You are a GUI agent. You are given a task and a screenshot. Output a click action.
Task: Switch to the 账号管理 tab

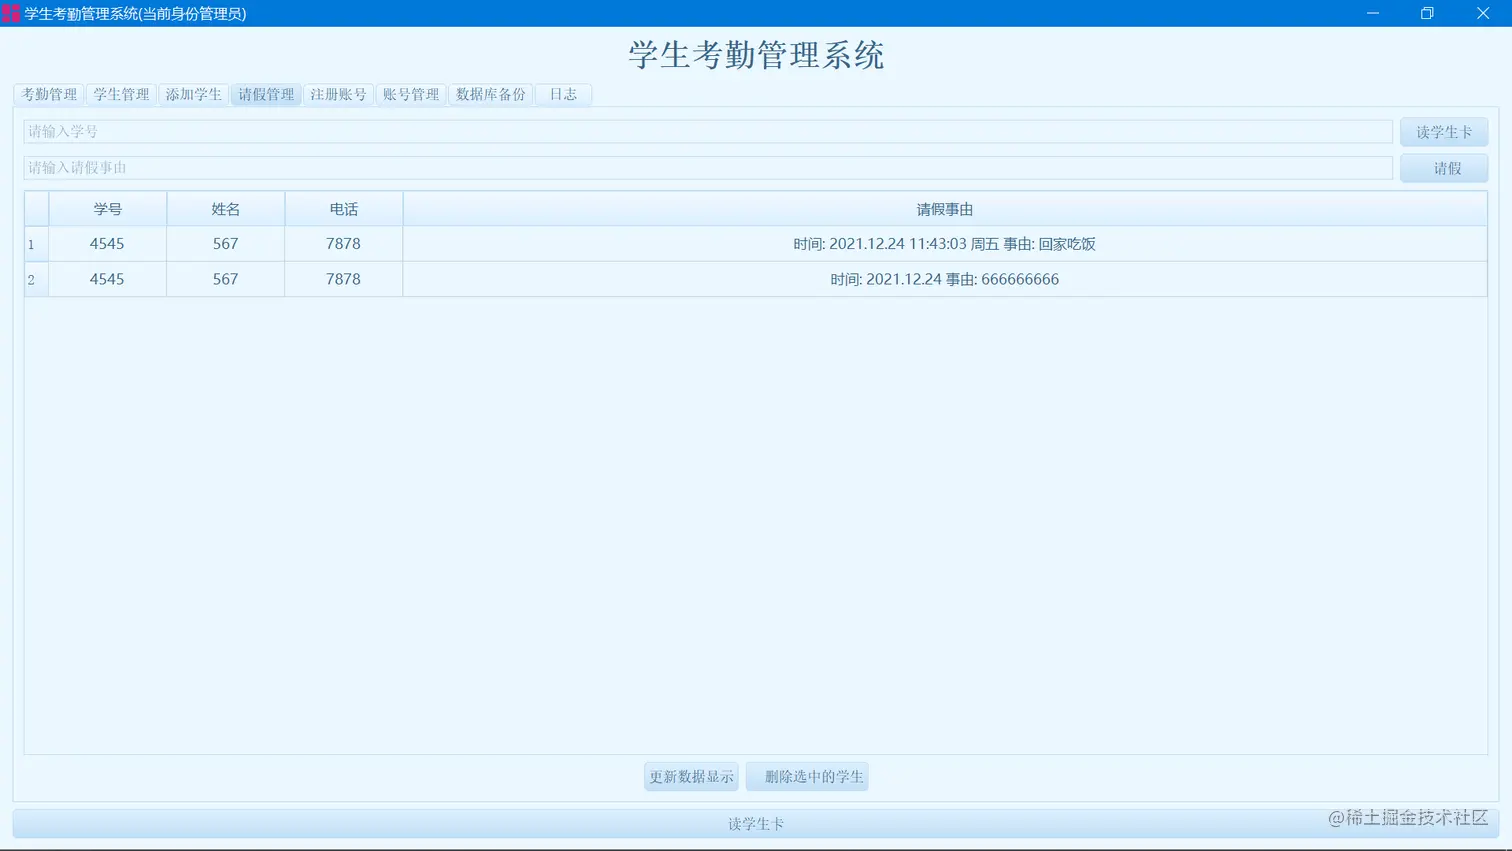click(411, 94)
